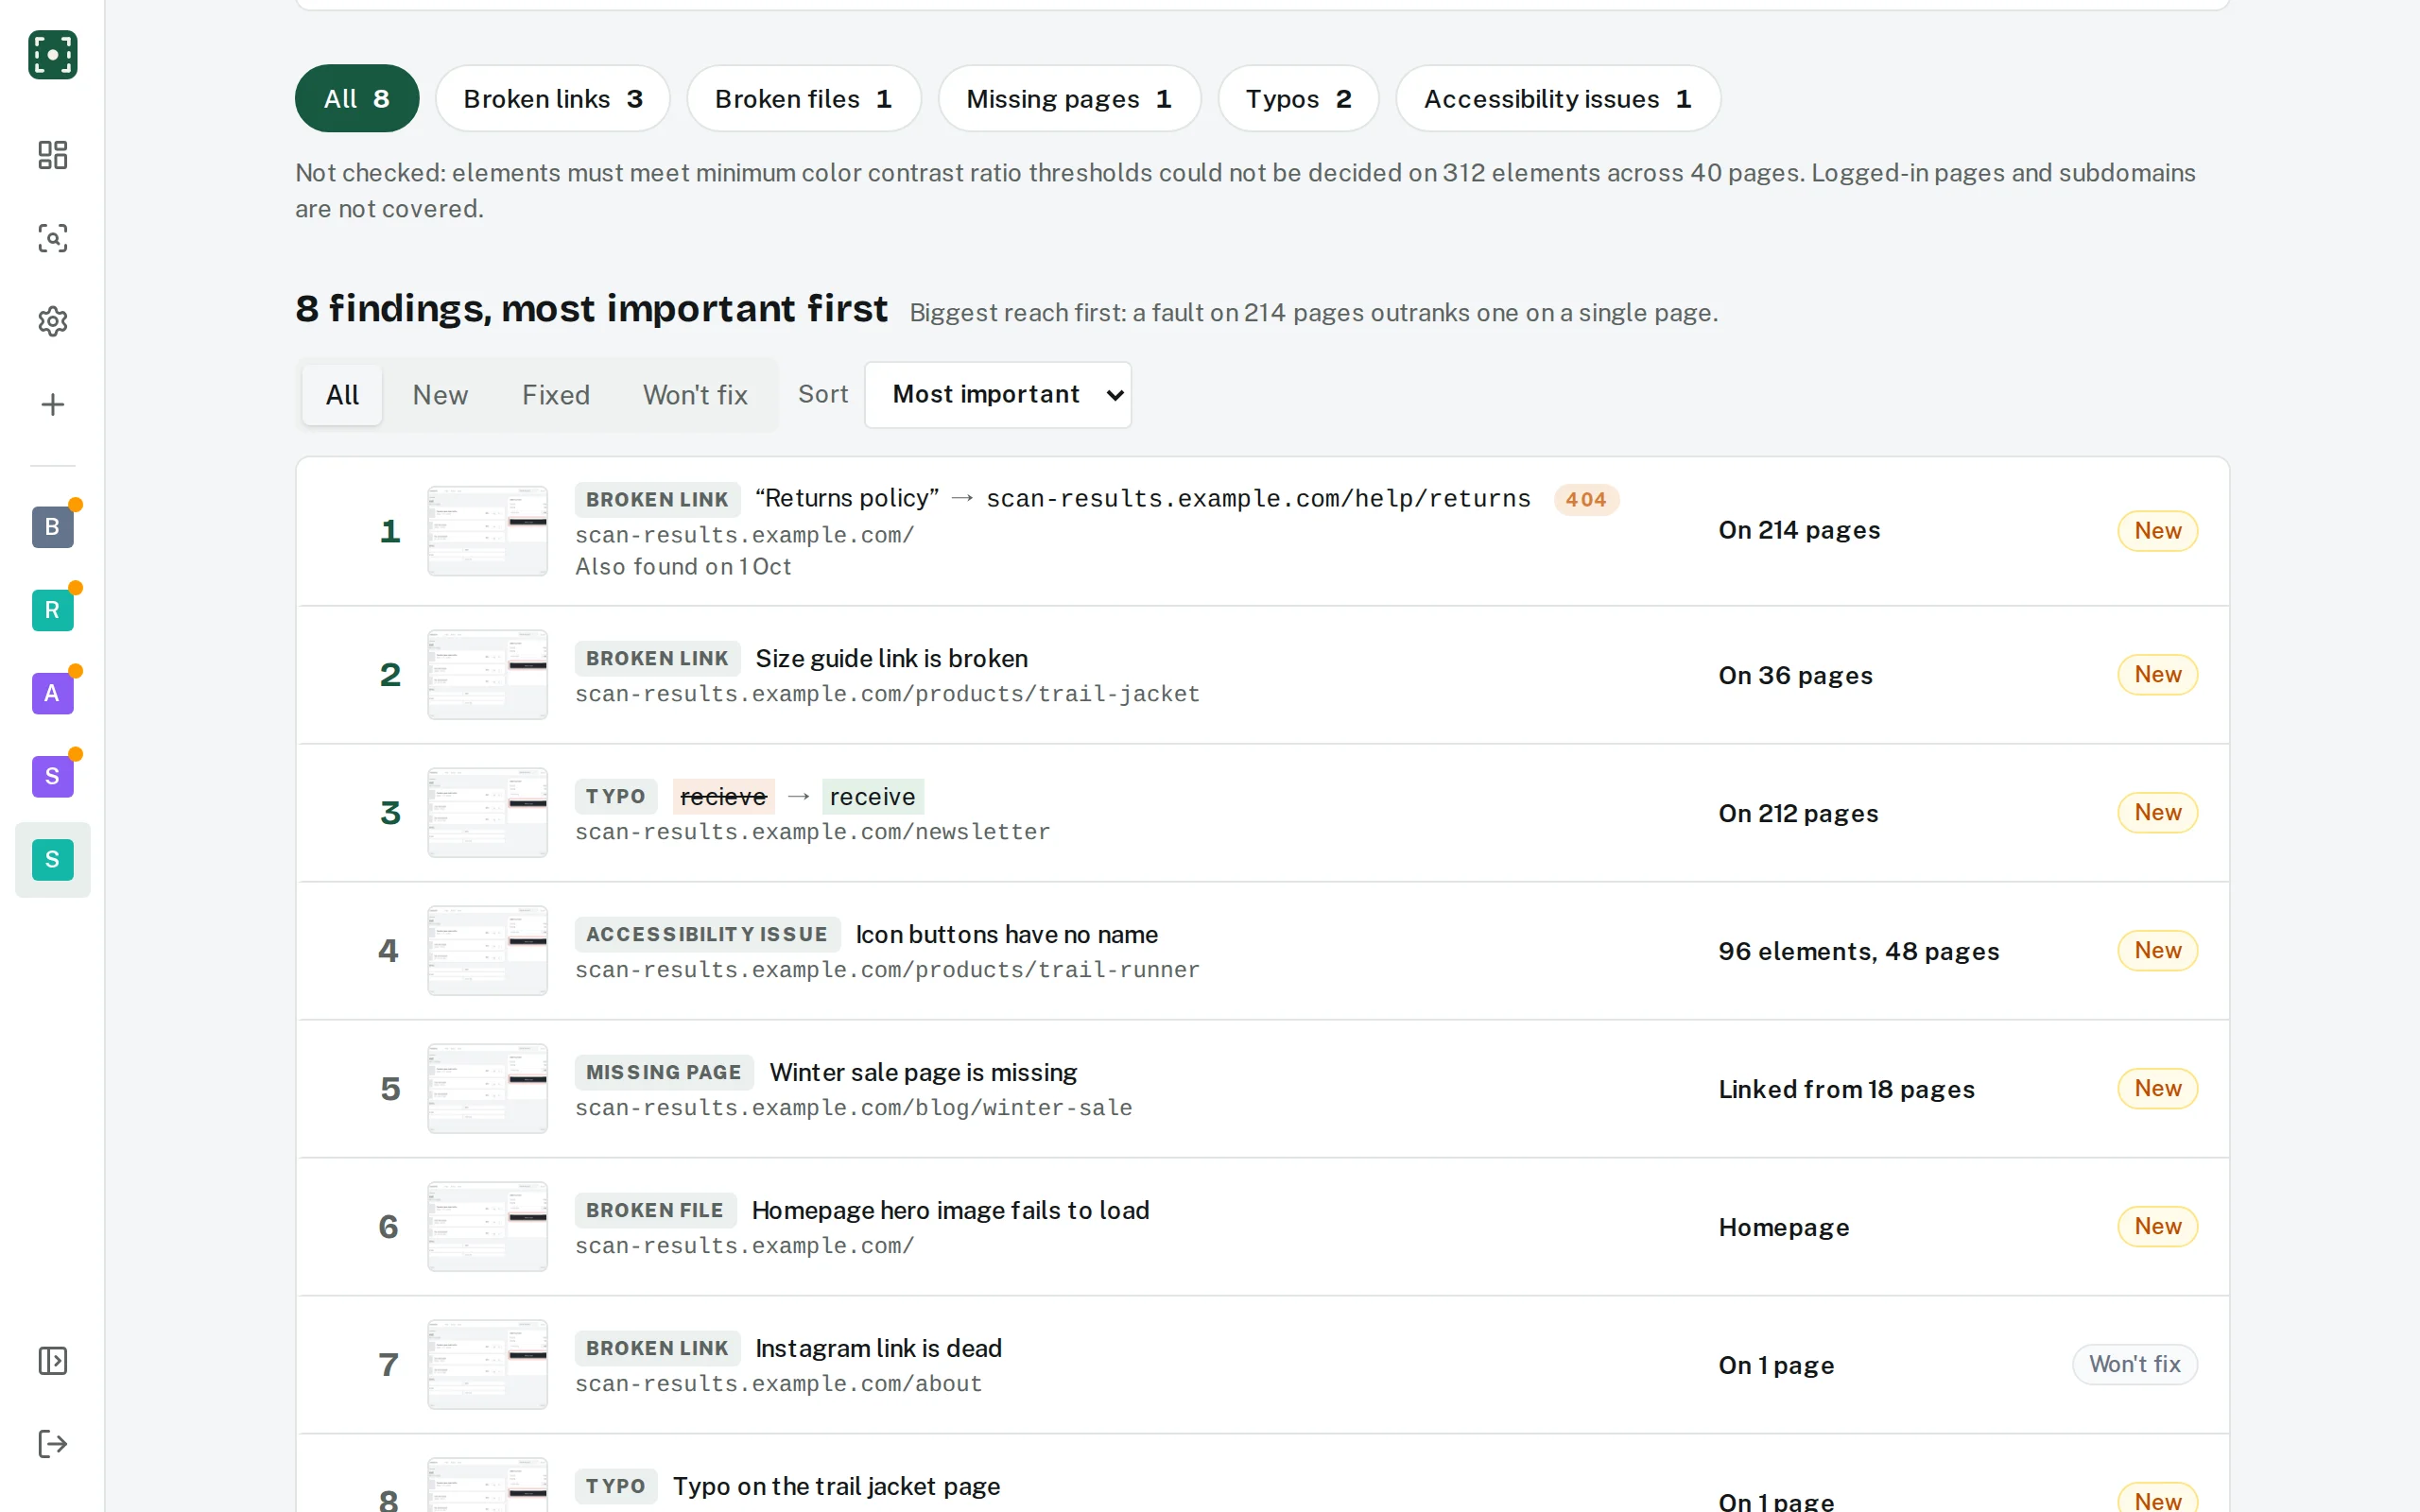Switch to the Won't fix tab
The width and height of the screenshot is (2420, 1512).
click(695, 395)
